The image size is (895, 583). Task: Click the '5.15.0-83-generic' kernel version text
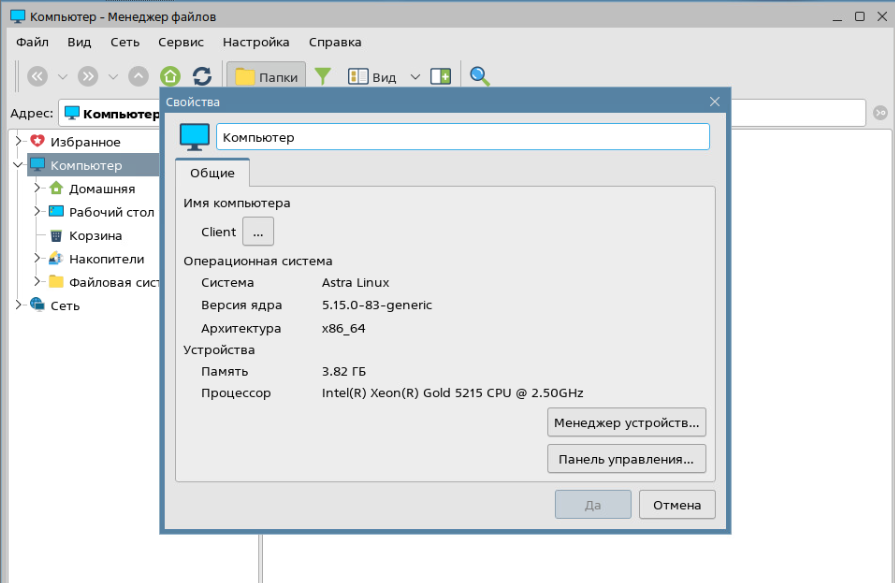coord(377,305)
